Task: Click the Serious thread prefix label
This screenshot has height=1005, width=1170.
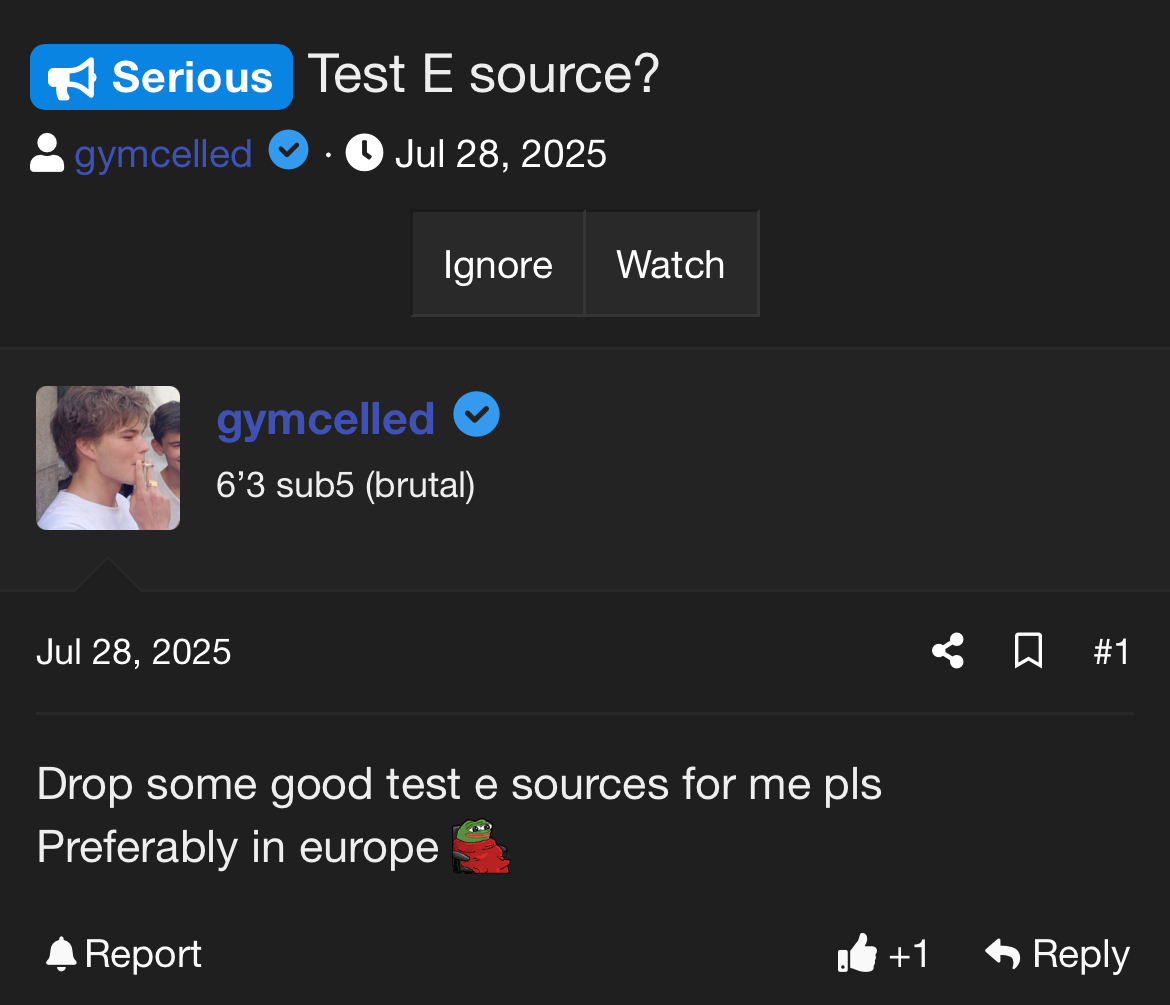Action: pyautogui.click(x=162, y=77)
